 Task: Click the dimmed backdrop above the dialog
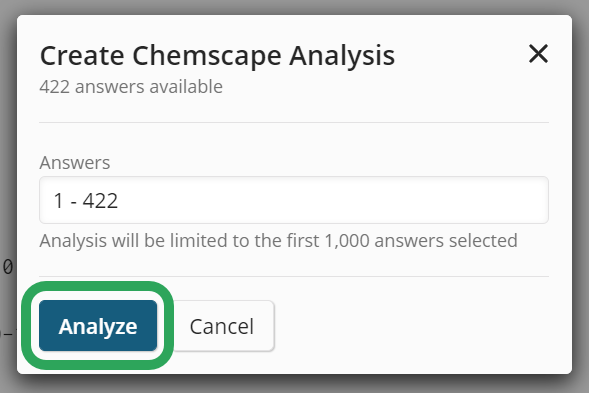(294, 6)
